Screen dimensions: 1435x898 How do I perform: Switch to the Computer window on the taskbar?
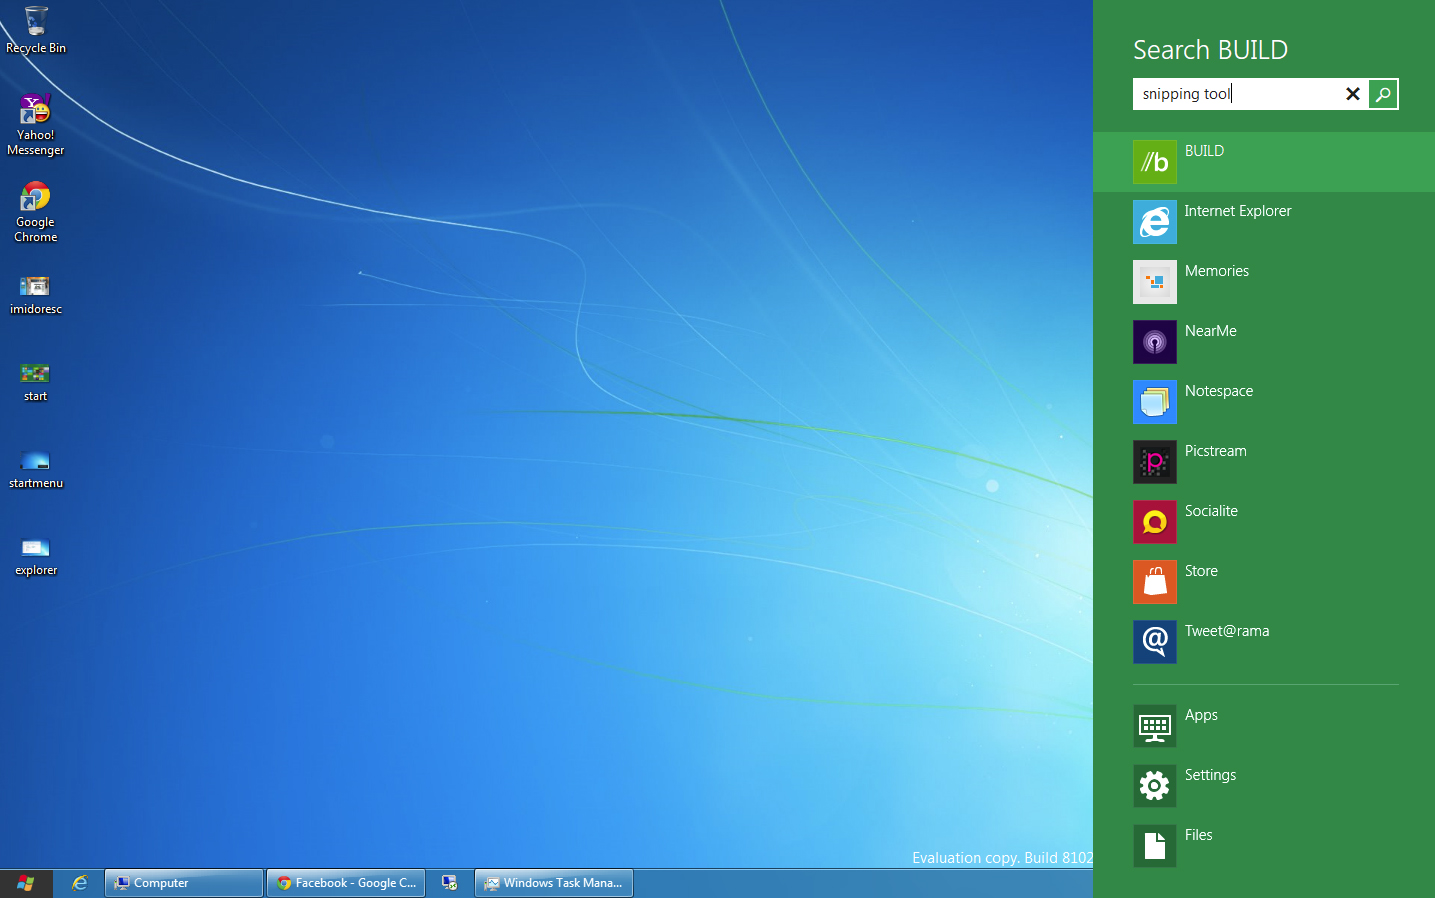184,883
